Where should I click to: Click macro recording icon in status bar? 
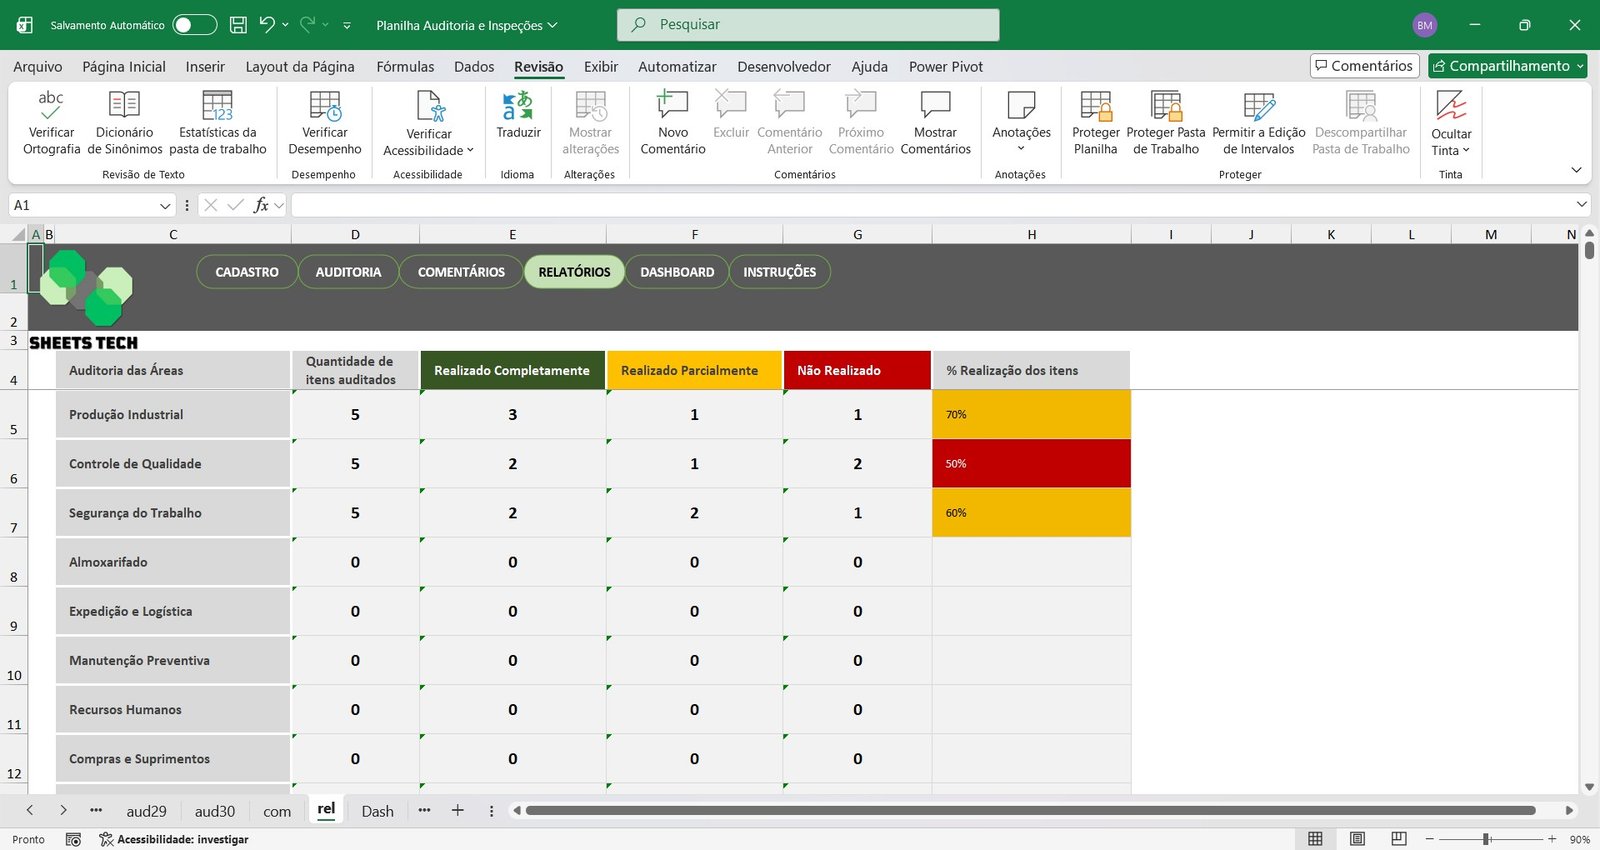coord(73,839)
